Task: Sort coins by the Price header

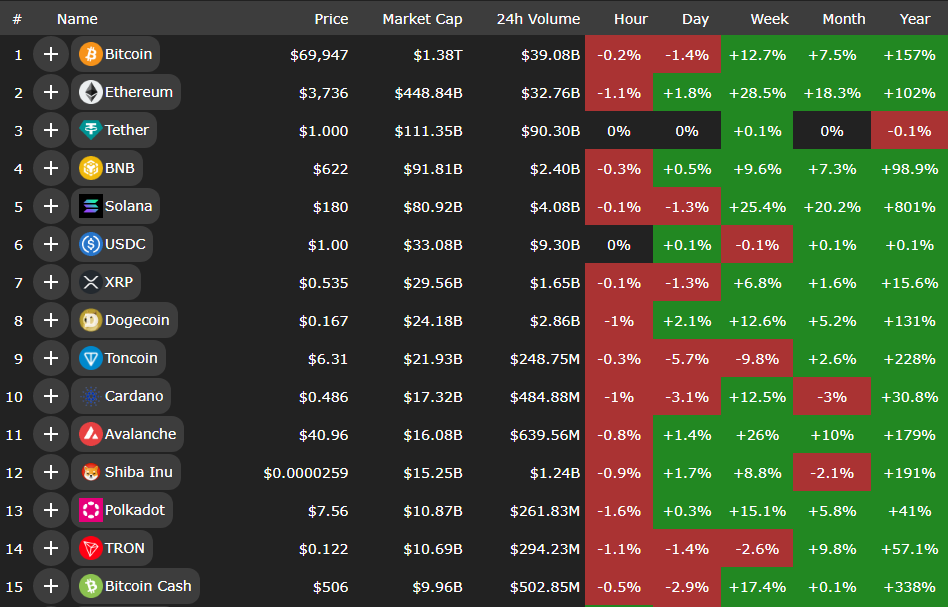Action: coord(331,19)
